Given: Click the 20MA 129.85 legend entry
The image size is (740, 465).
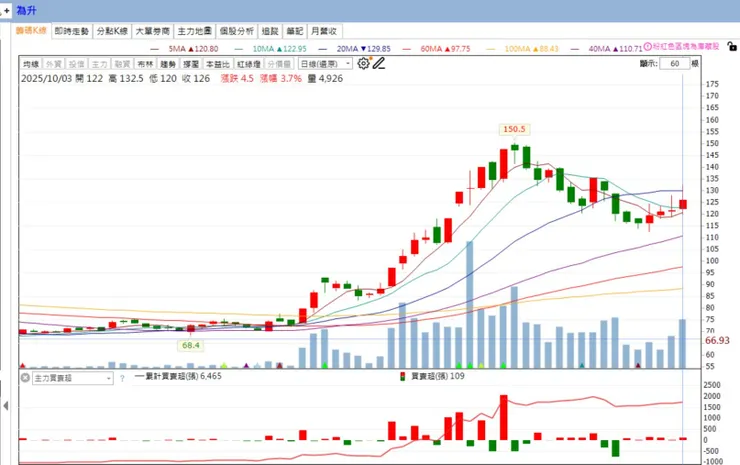Looking at the screenshot, I should (x=354, y=49).
